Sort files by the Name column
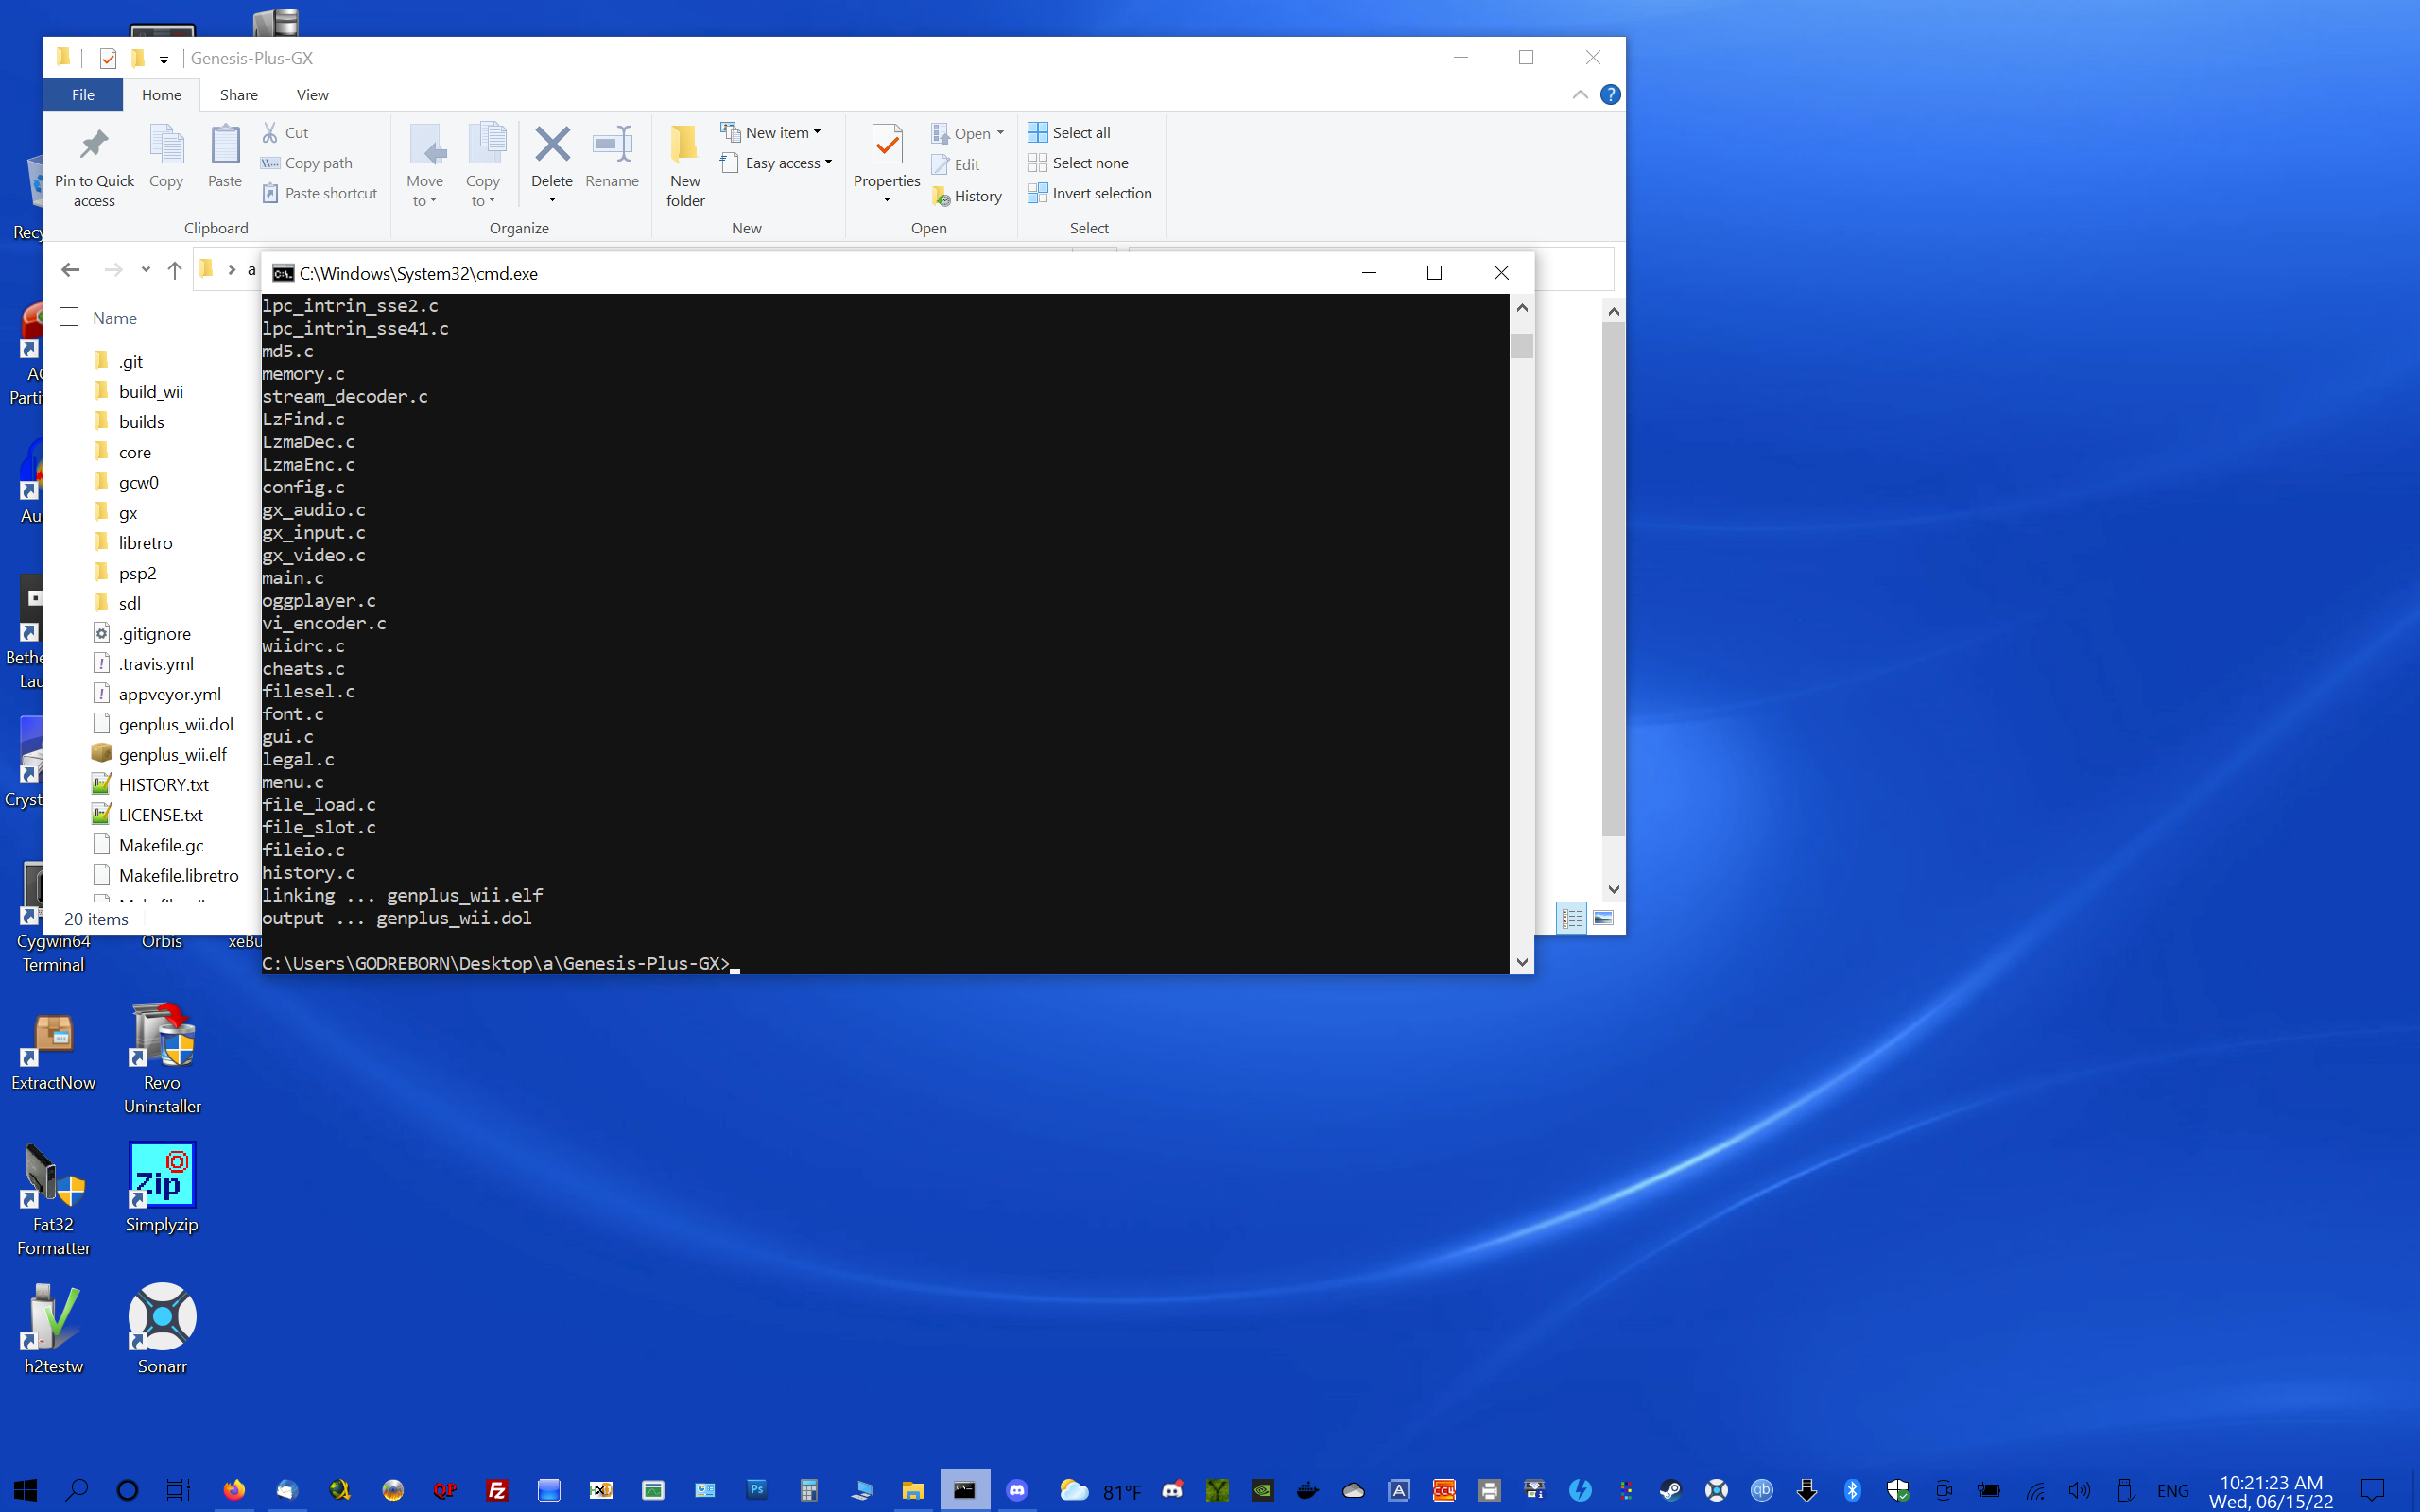The image size is (2420, 1512). click(x=115, y=318)
